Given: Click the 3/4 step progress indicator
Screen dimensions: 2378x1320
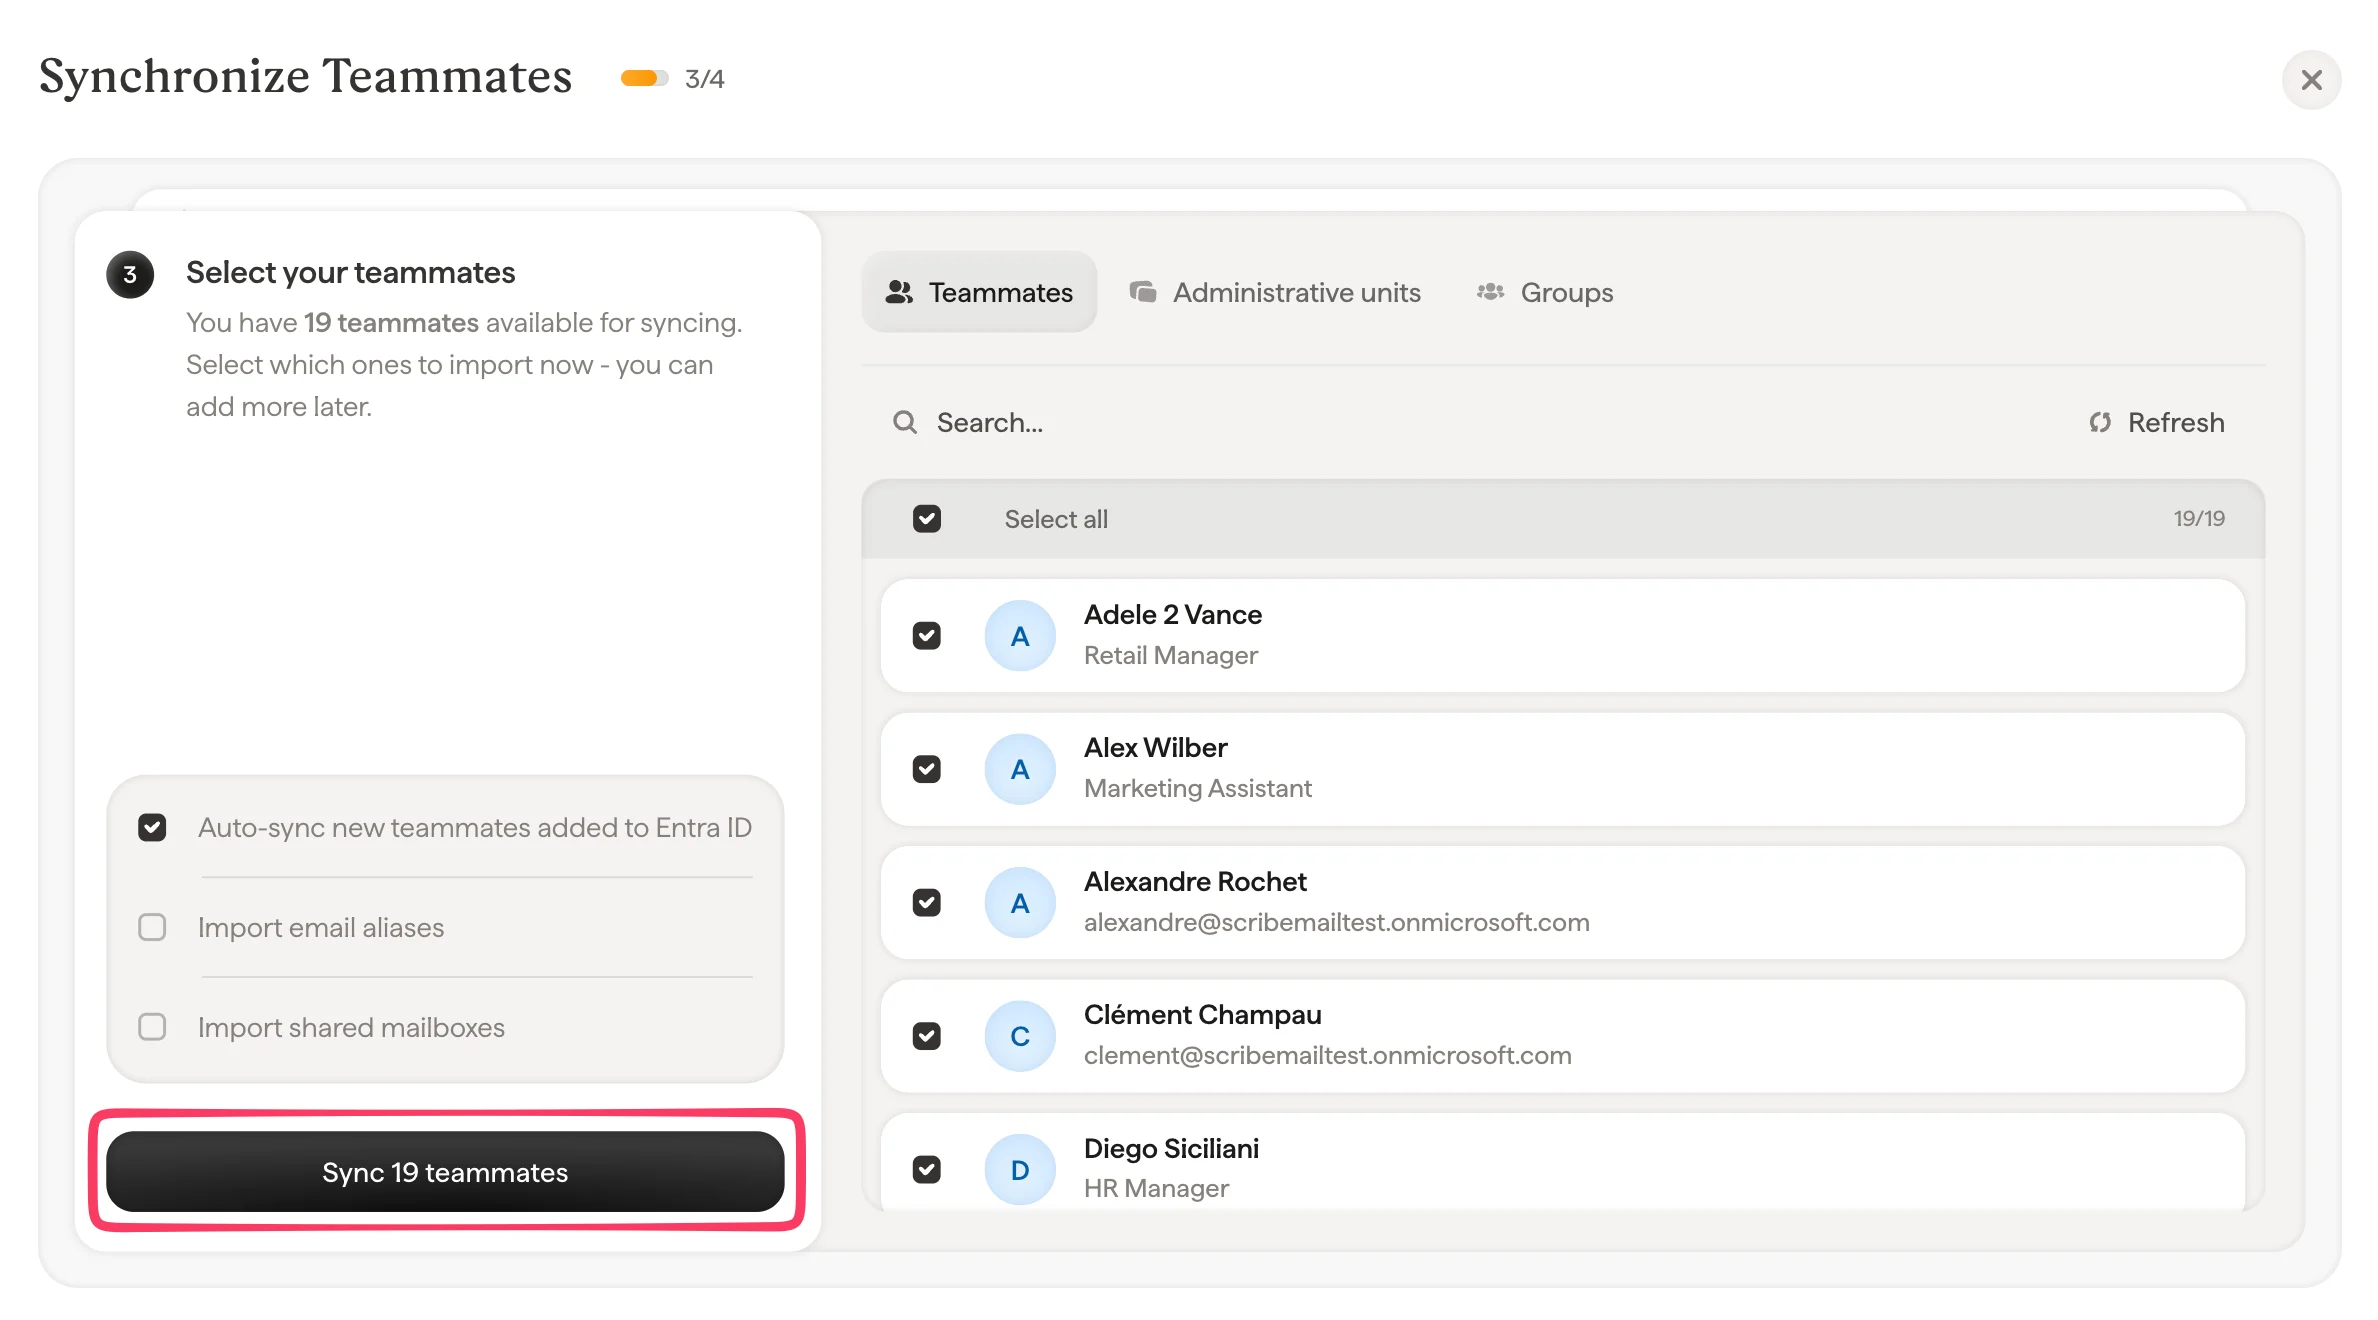Looking at the screenshot, I should pyautogui.click(x=672, y=78).
